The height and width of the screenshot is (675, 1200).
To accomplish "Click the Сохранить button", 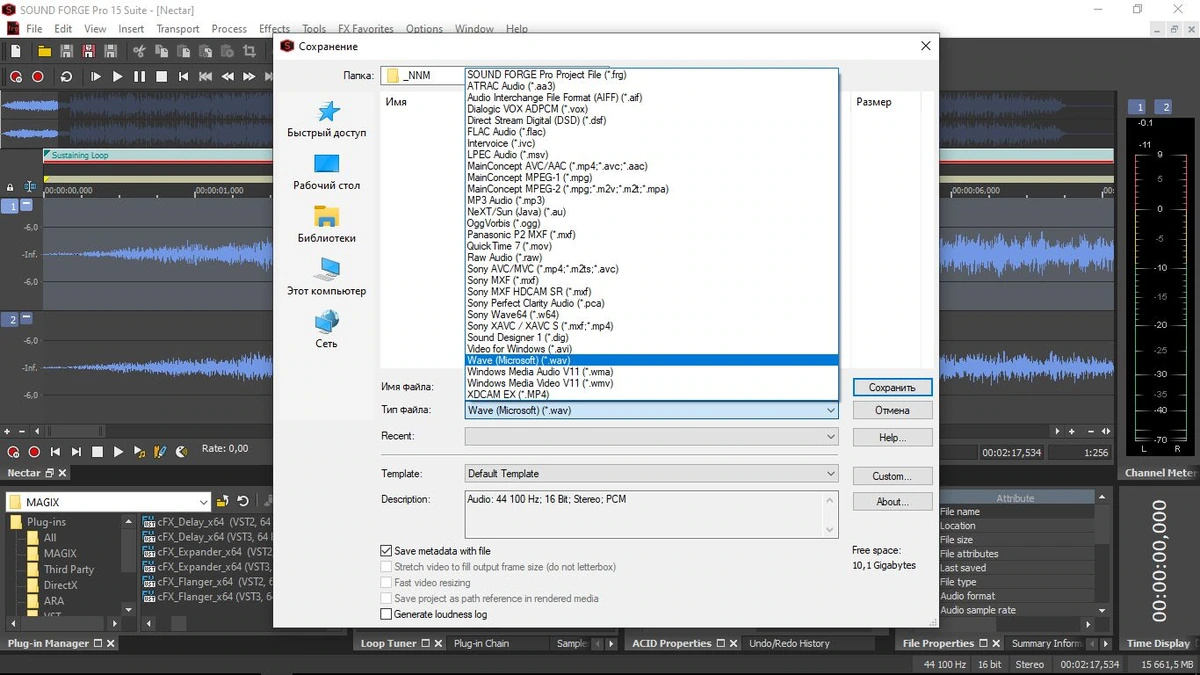I will (892, 387).
